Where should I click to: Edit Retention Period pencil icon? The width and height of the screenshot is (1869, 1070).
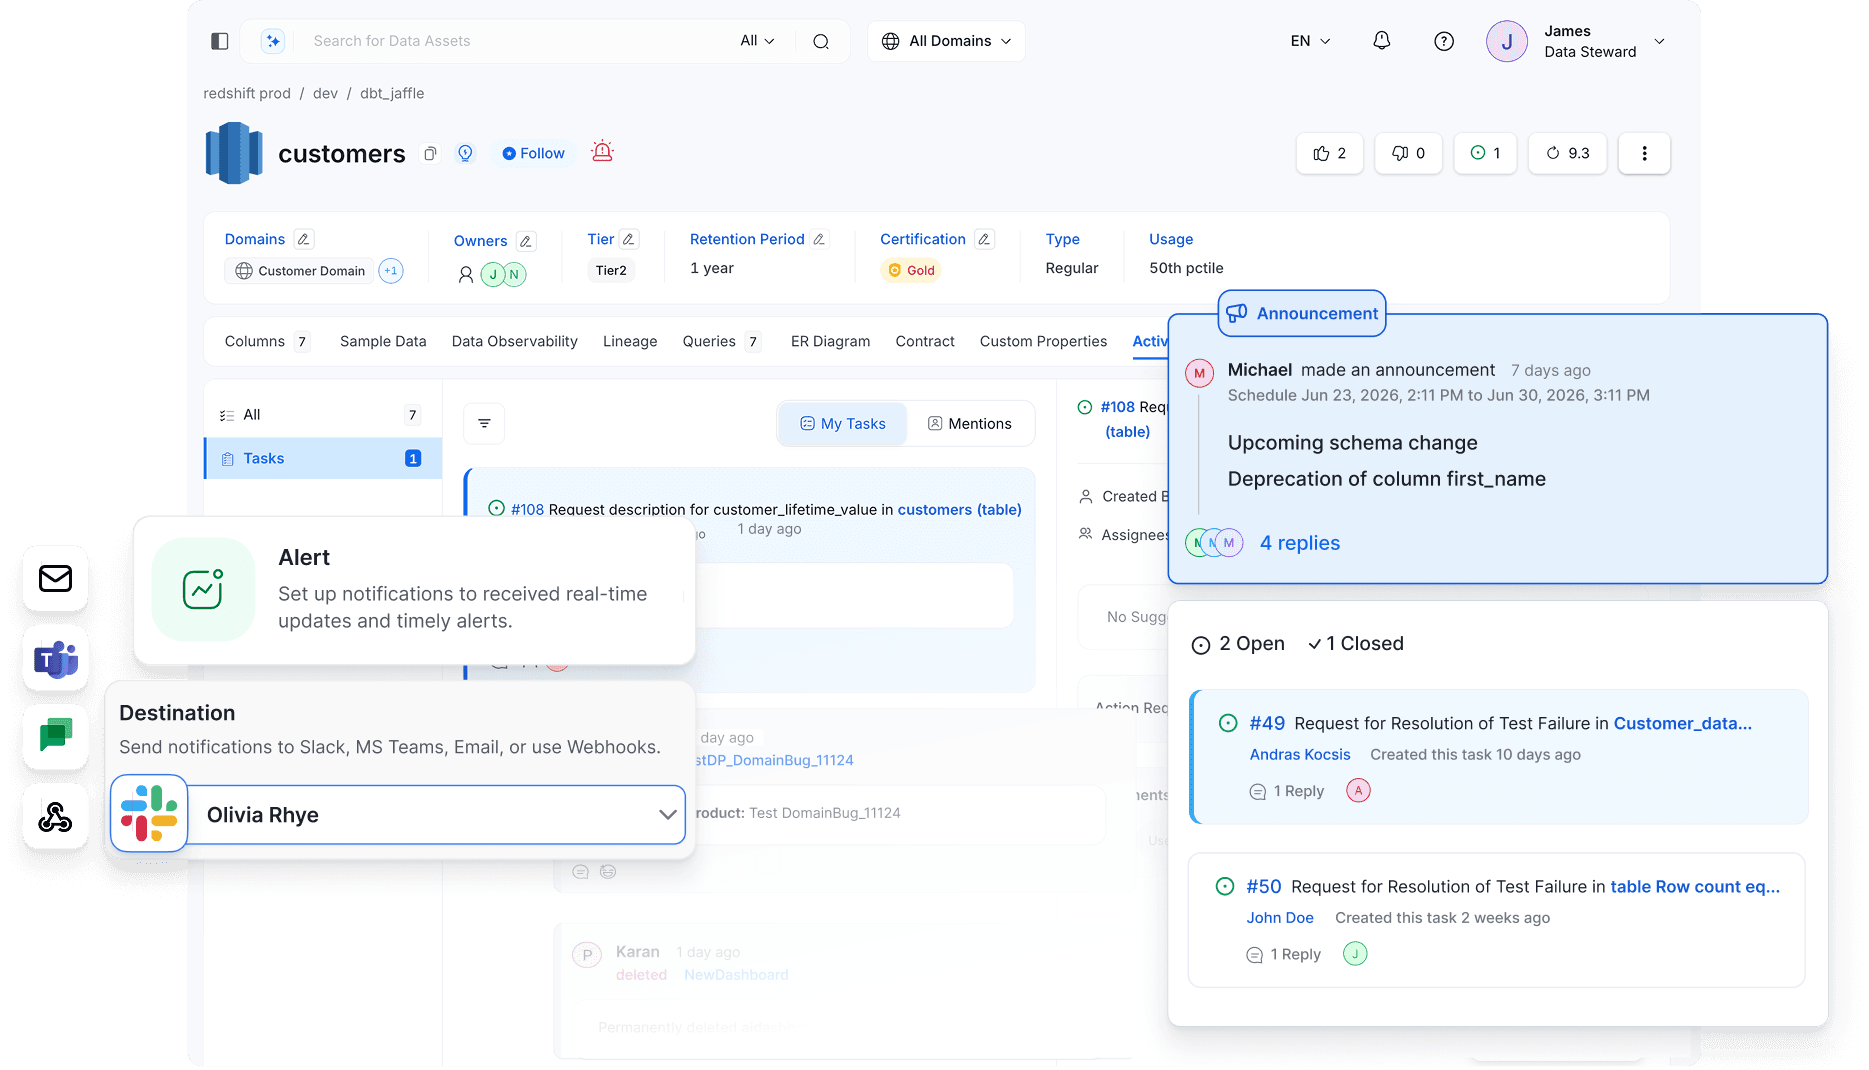(x=819, y=239)
